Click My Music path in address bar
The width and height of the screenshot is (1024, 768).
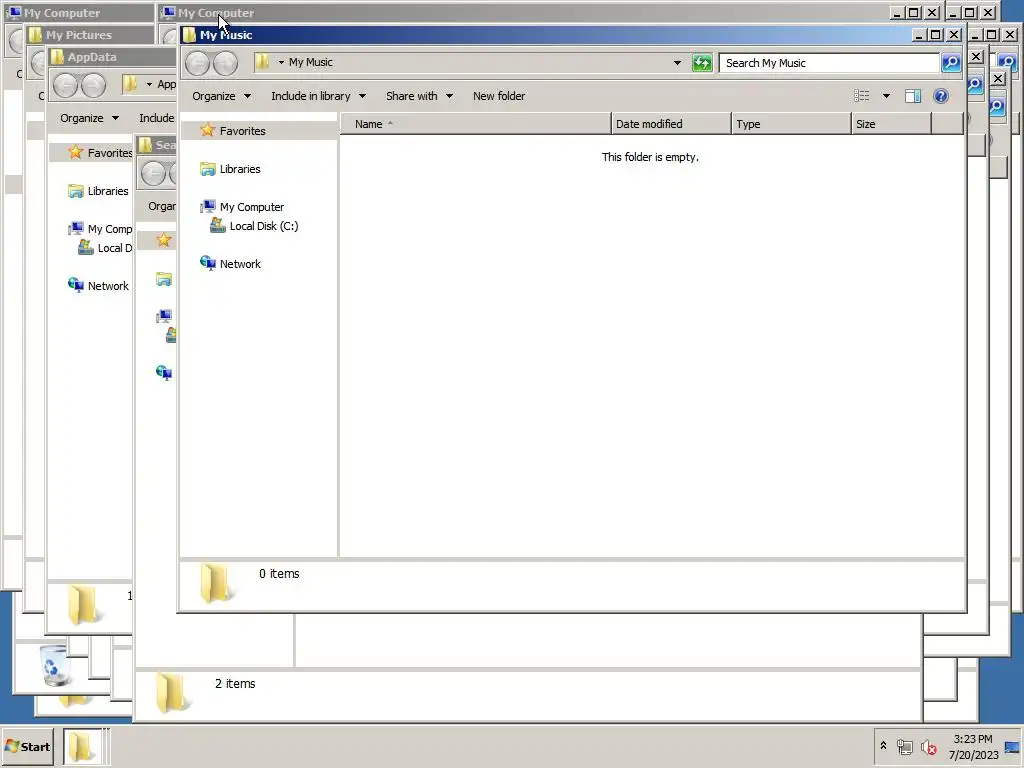pyautogui.click(x=311, y=62)
